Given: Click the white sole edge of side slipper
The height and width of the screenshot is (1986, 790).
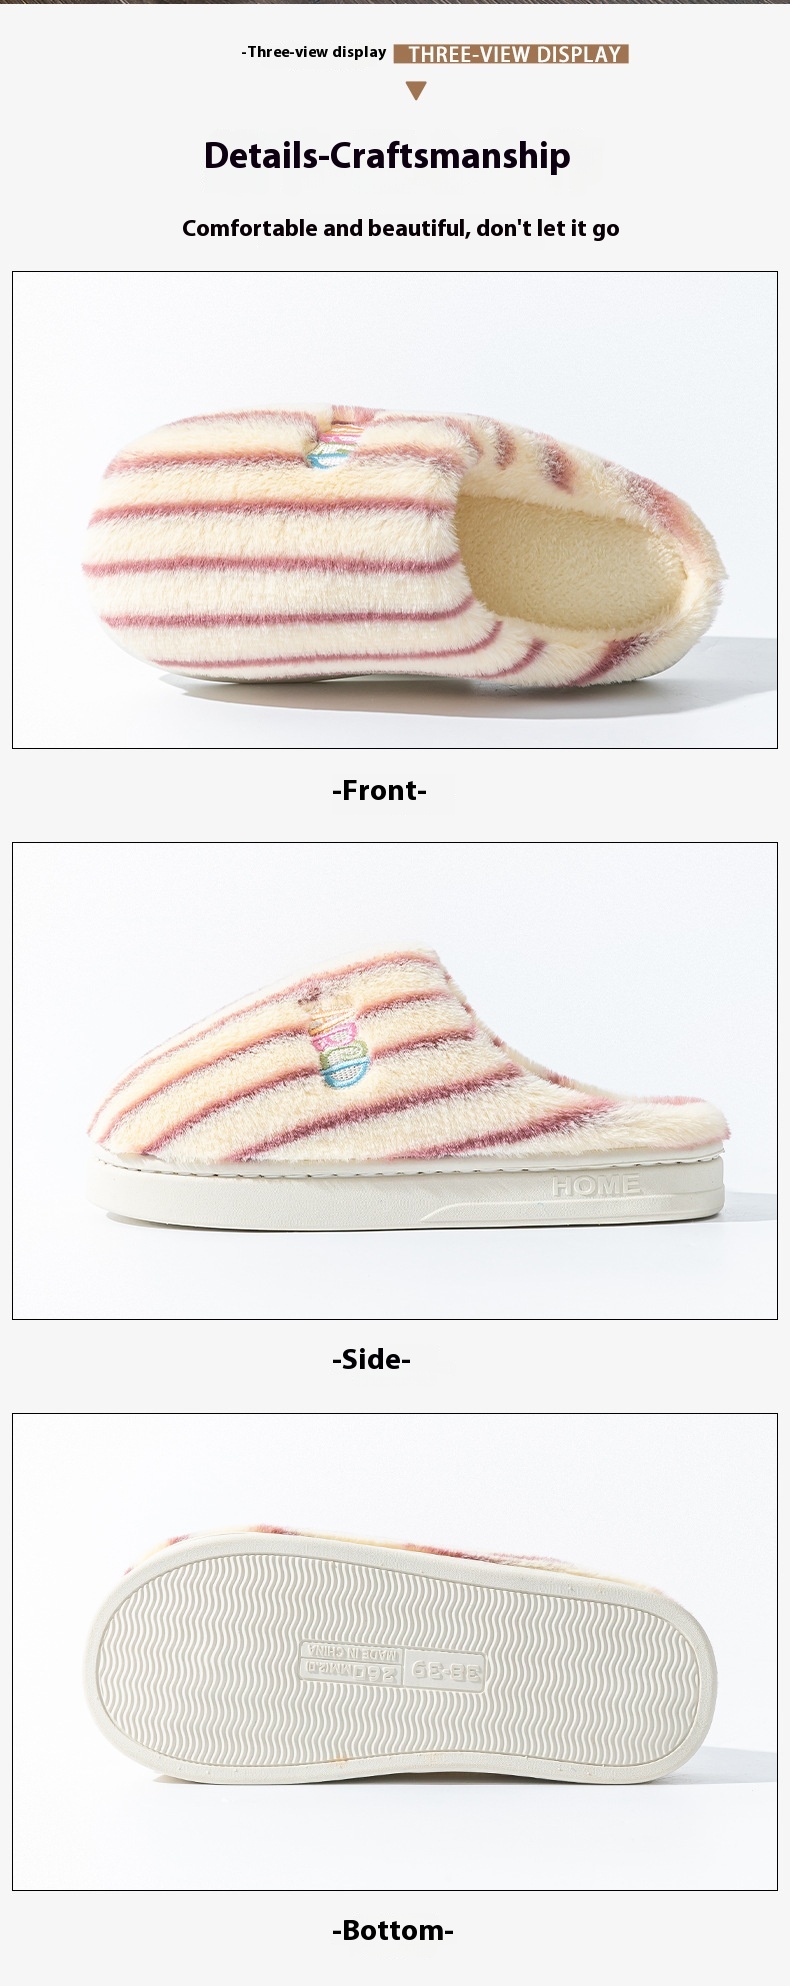Looking at the screenshot, I should [405, 1196].
